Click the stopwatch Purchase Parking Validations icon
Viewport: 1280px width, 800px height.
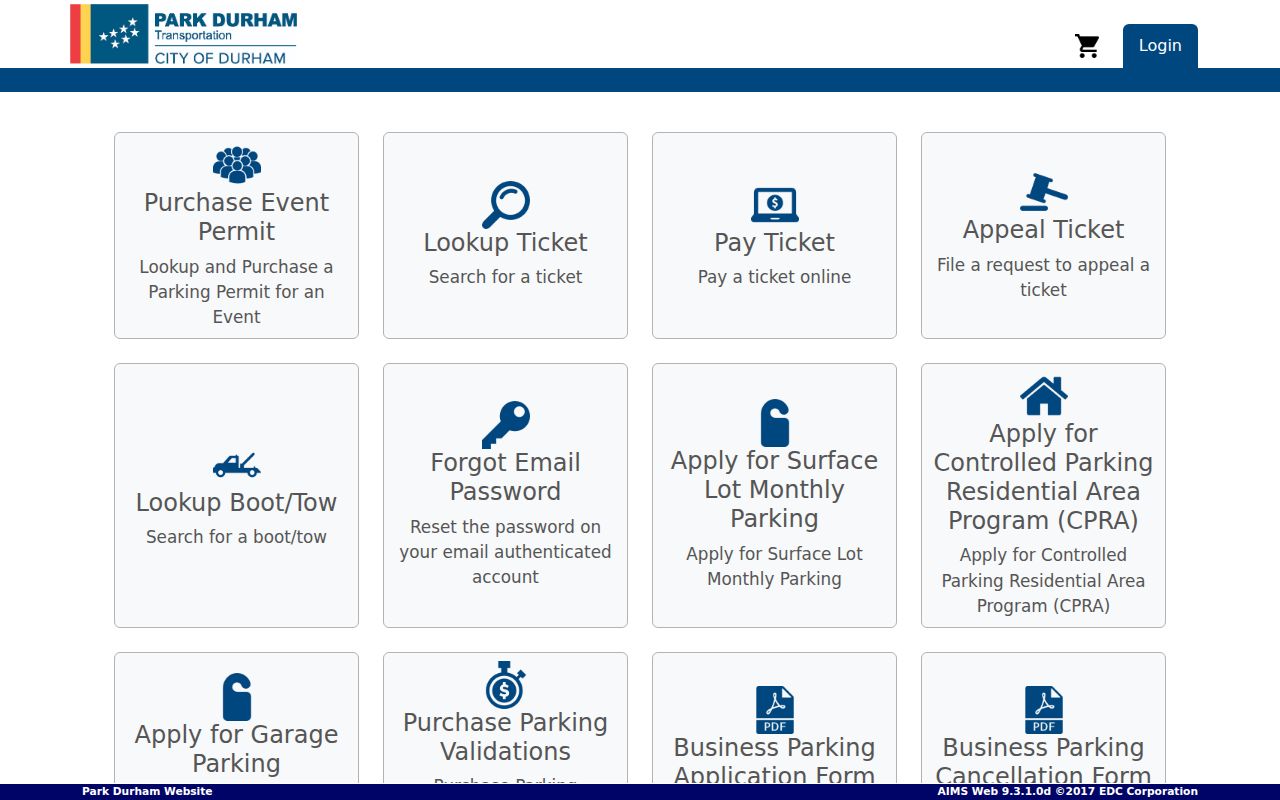[x=506, y=685]
